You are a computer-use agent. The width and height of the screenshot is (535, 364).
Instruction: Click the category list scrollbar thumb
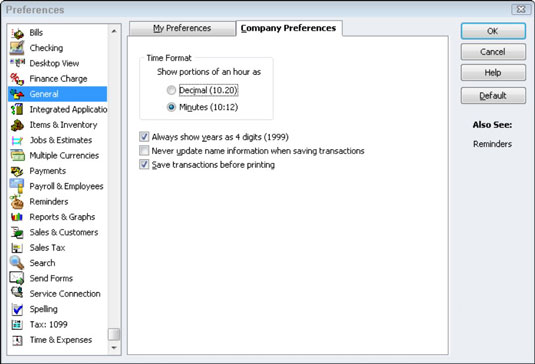(114, 334)
